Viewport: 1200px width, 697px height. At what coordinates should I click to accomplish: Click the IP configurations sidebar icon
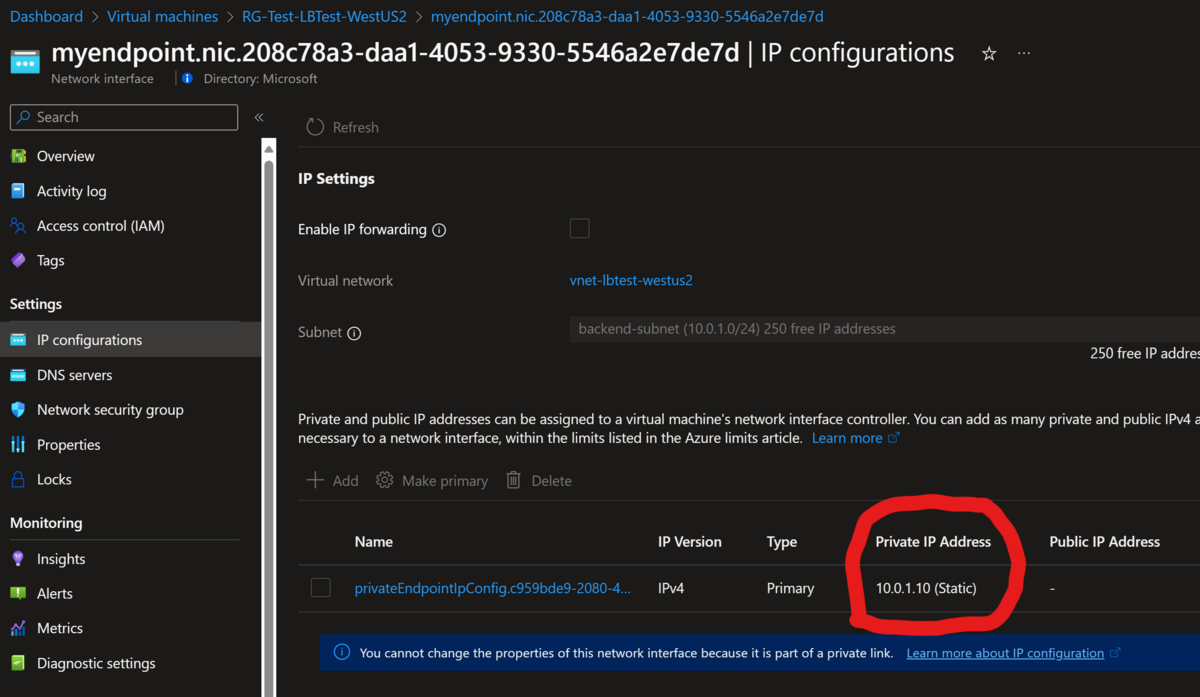pos(18,340)
